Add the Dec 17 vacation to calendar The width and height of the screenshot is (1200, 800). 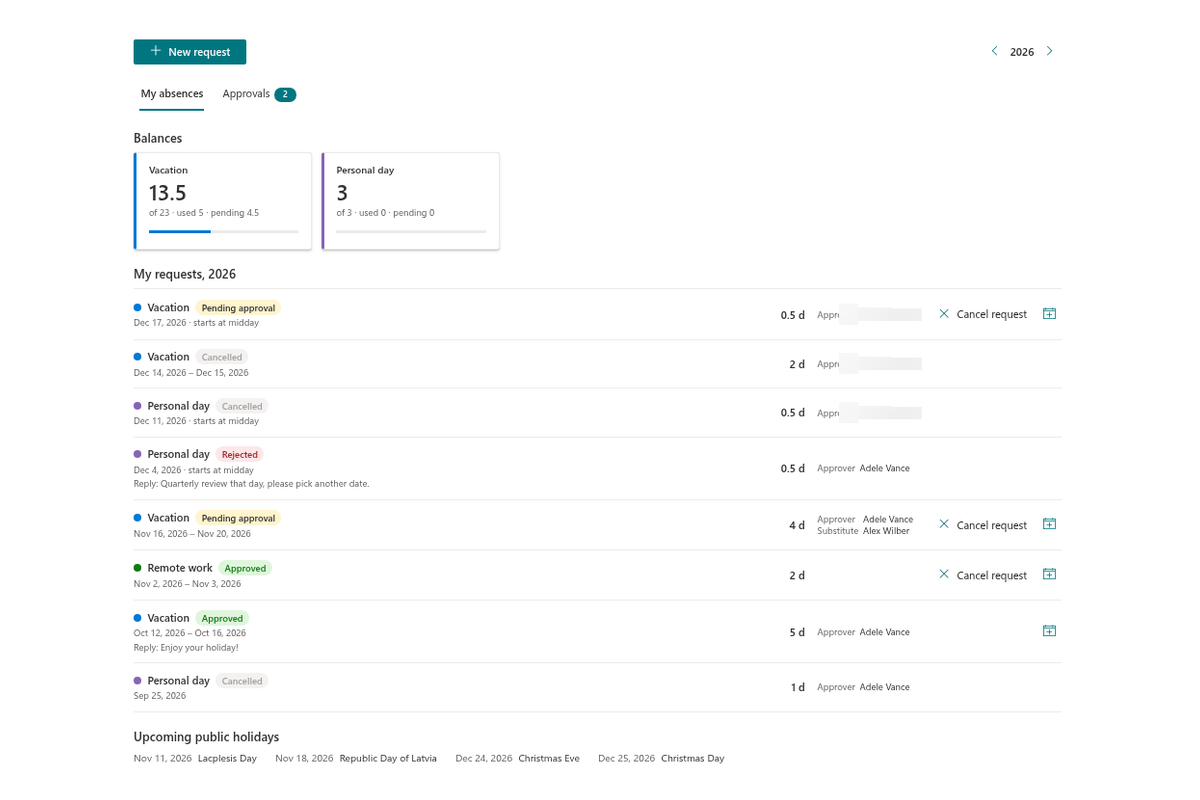click(x=1049, y=314)
